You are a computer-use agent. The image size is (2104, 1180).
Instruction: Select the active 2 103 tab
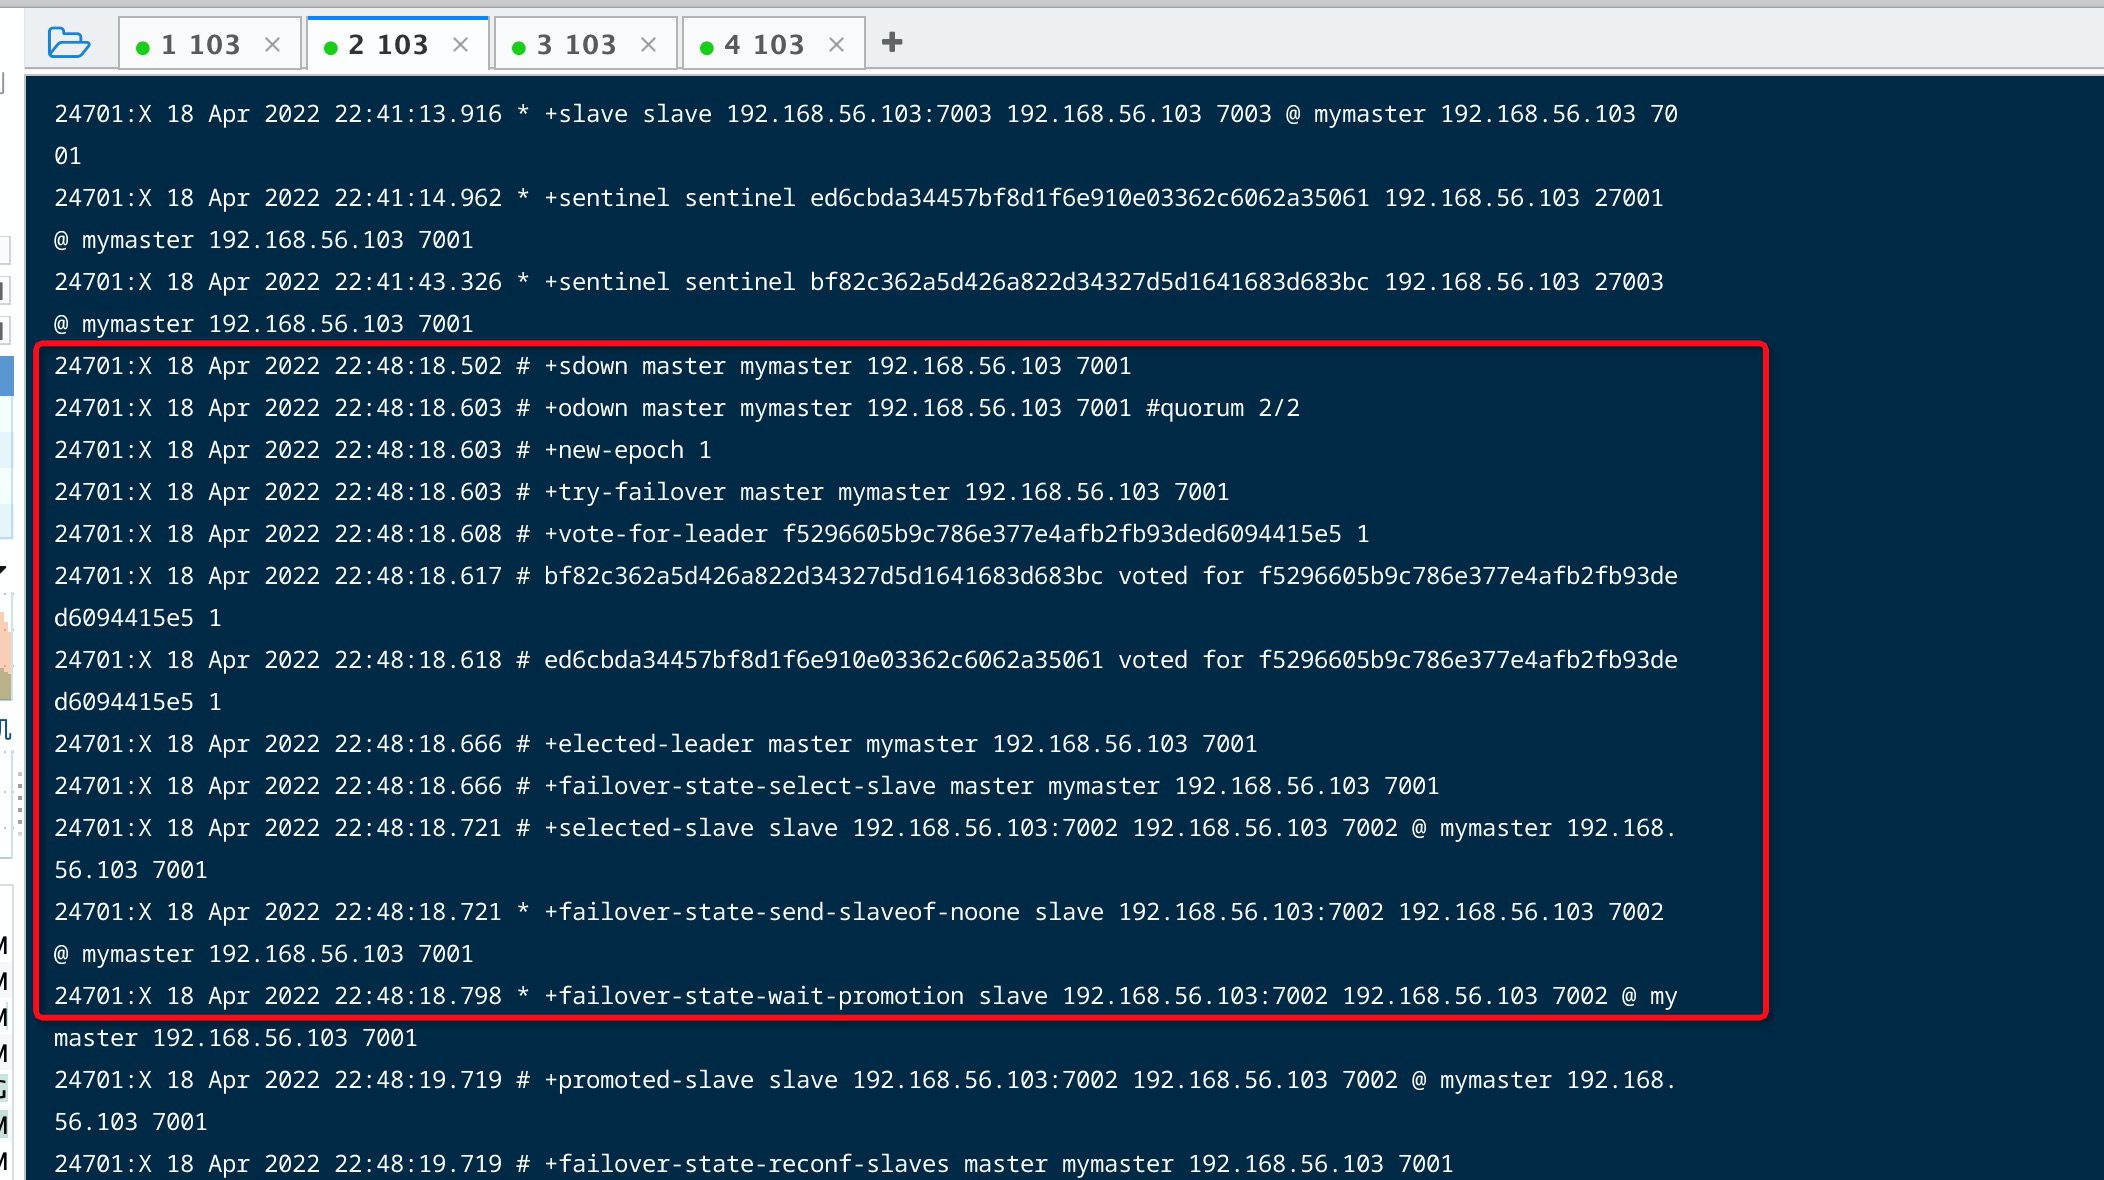[x=388, y=45]
